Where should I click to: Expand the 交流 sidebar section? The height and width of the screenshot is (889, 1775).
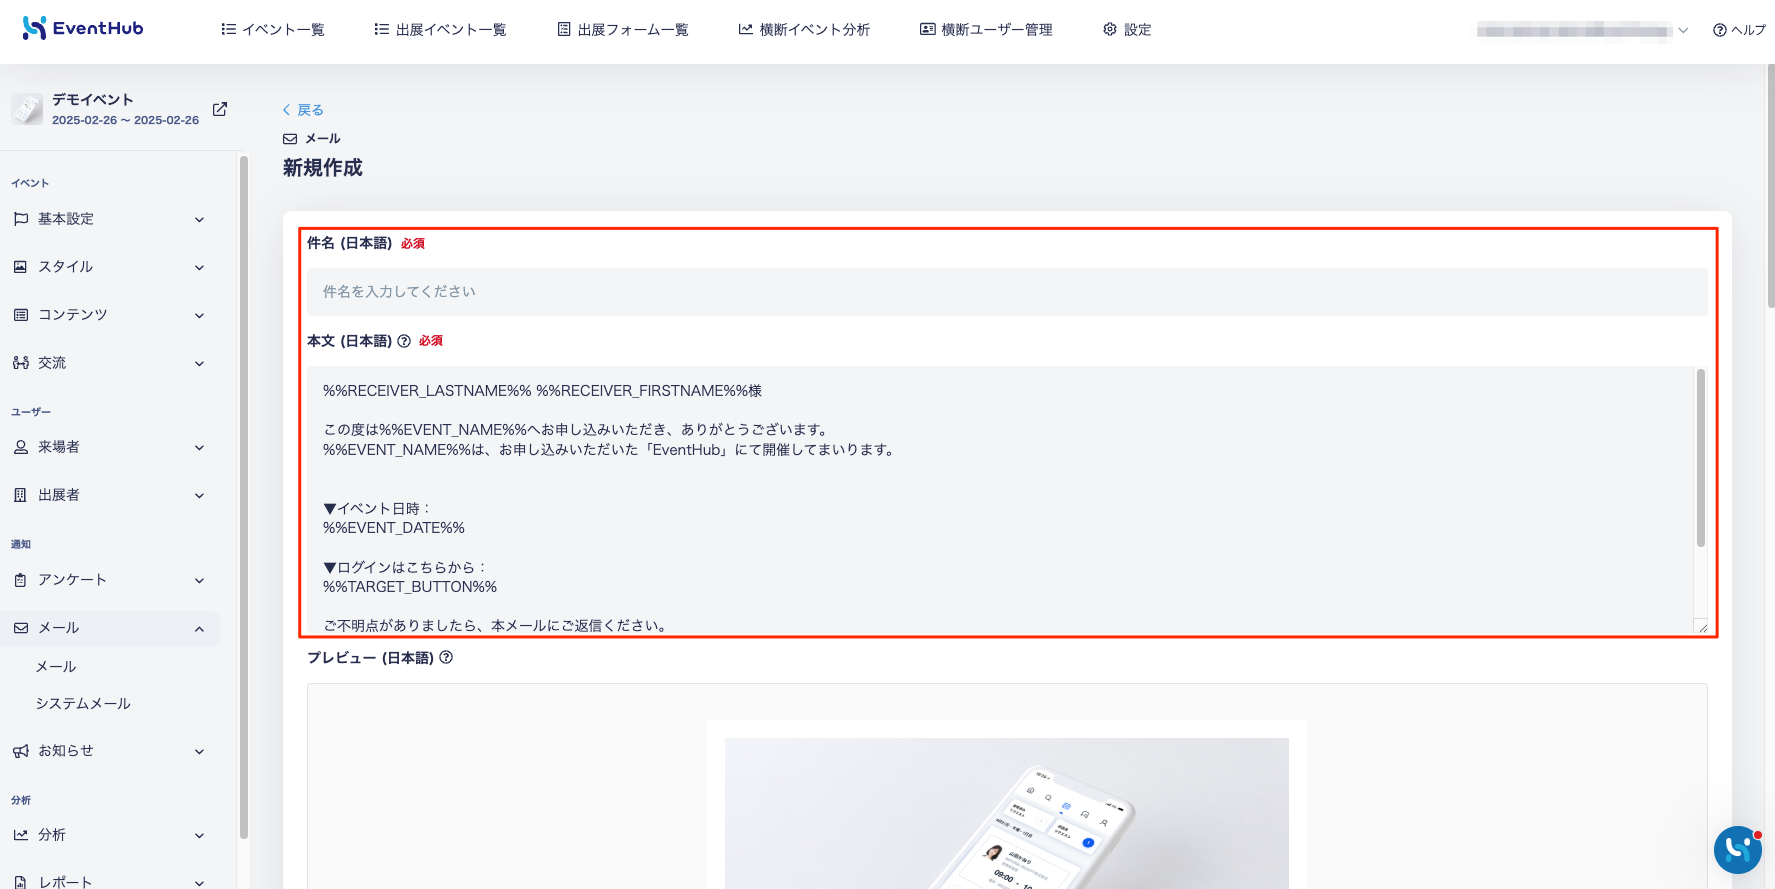pos(110,363)
